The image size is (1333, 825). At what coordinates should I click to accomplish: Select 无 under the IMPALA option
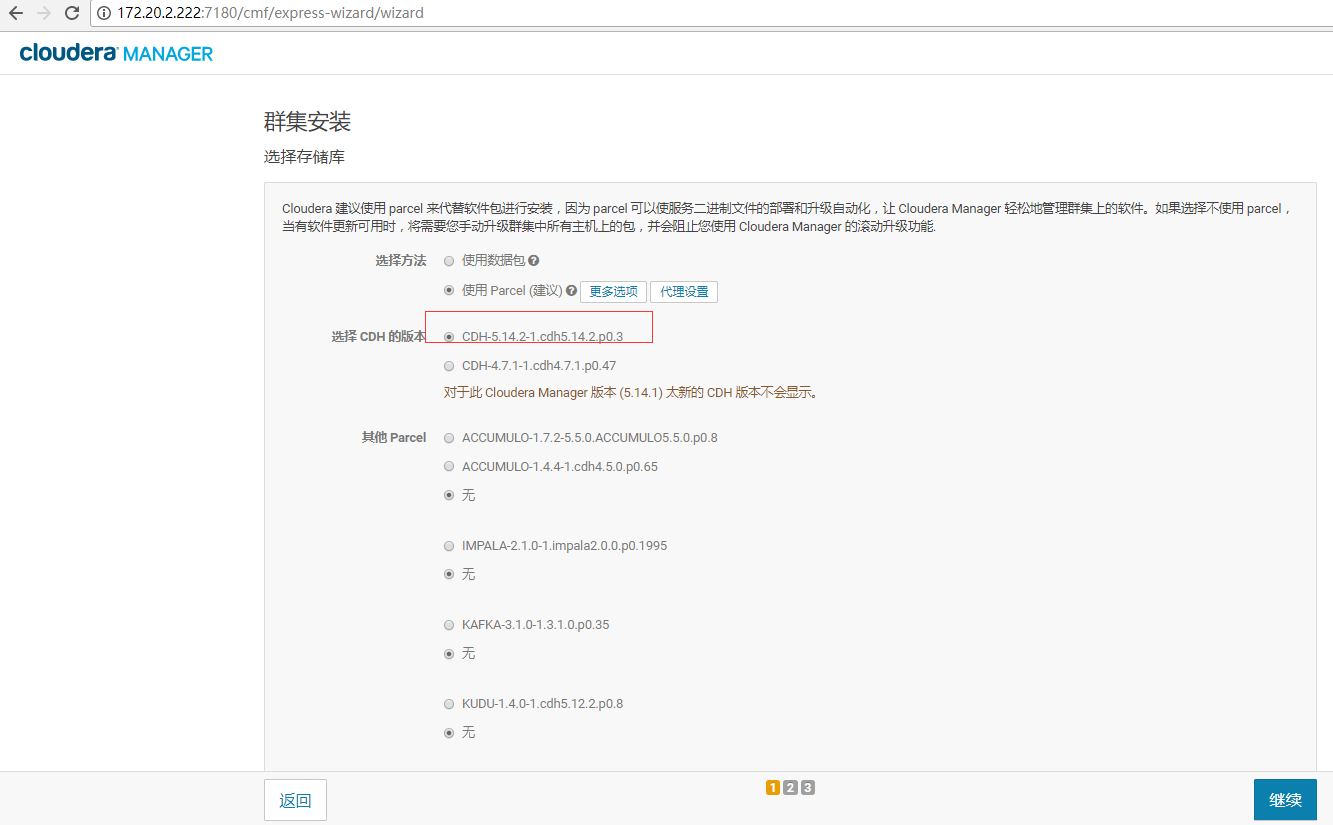pos(449,574)
